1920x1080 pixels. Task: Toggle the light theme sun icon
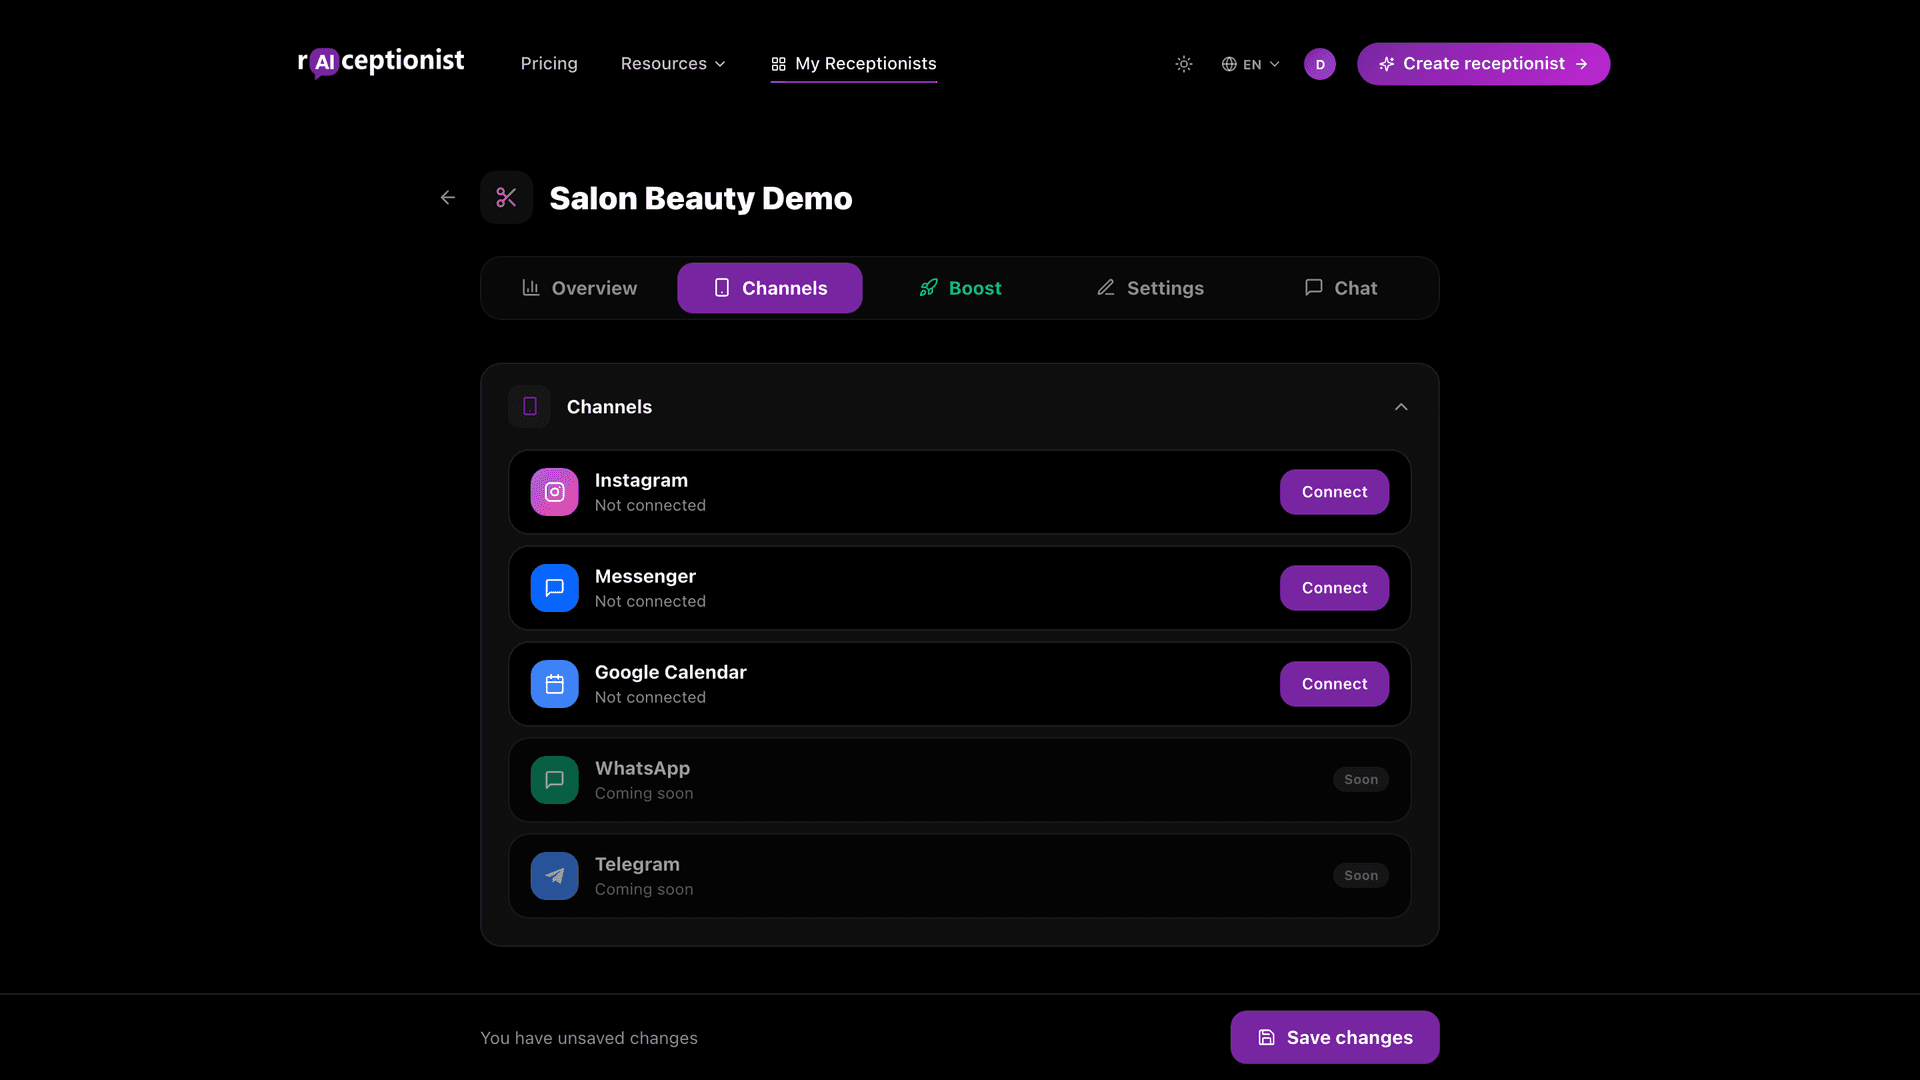pos(1184,64)
